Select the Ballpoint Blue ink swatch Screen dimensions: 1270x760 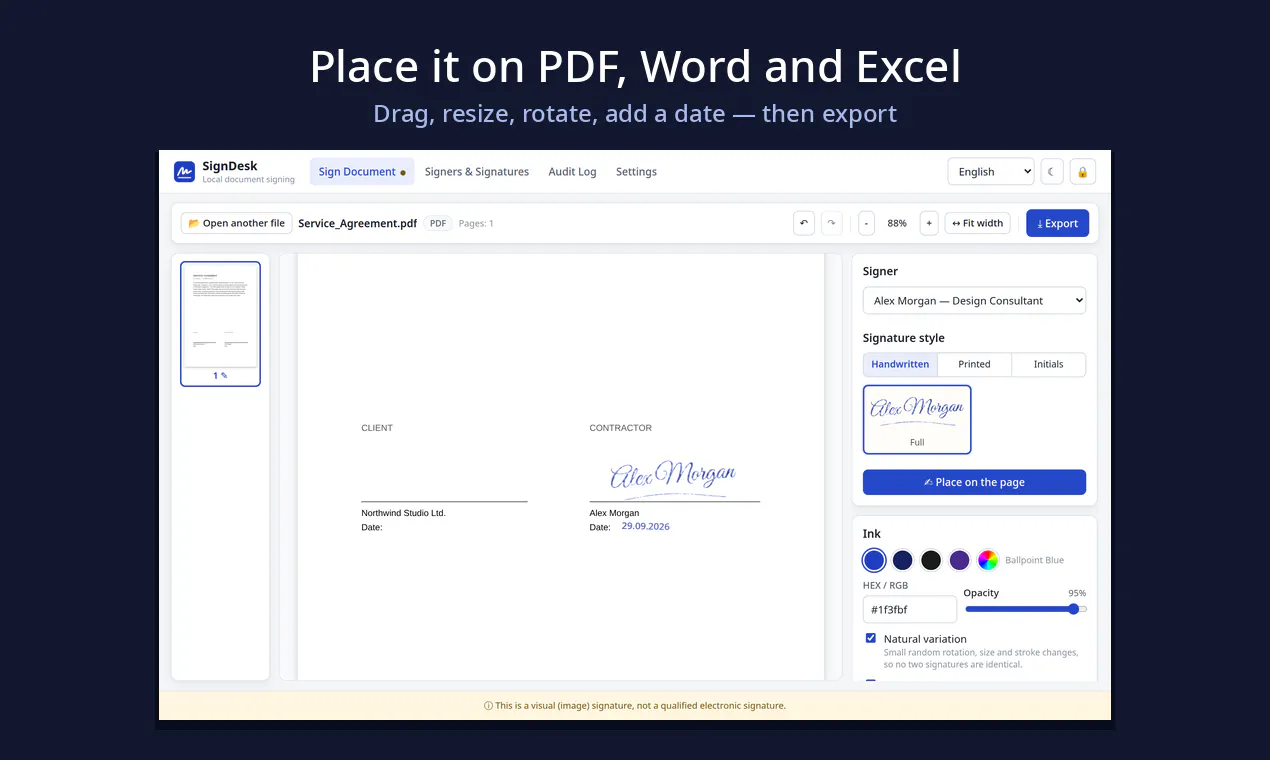[874, 560]
